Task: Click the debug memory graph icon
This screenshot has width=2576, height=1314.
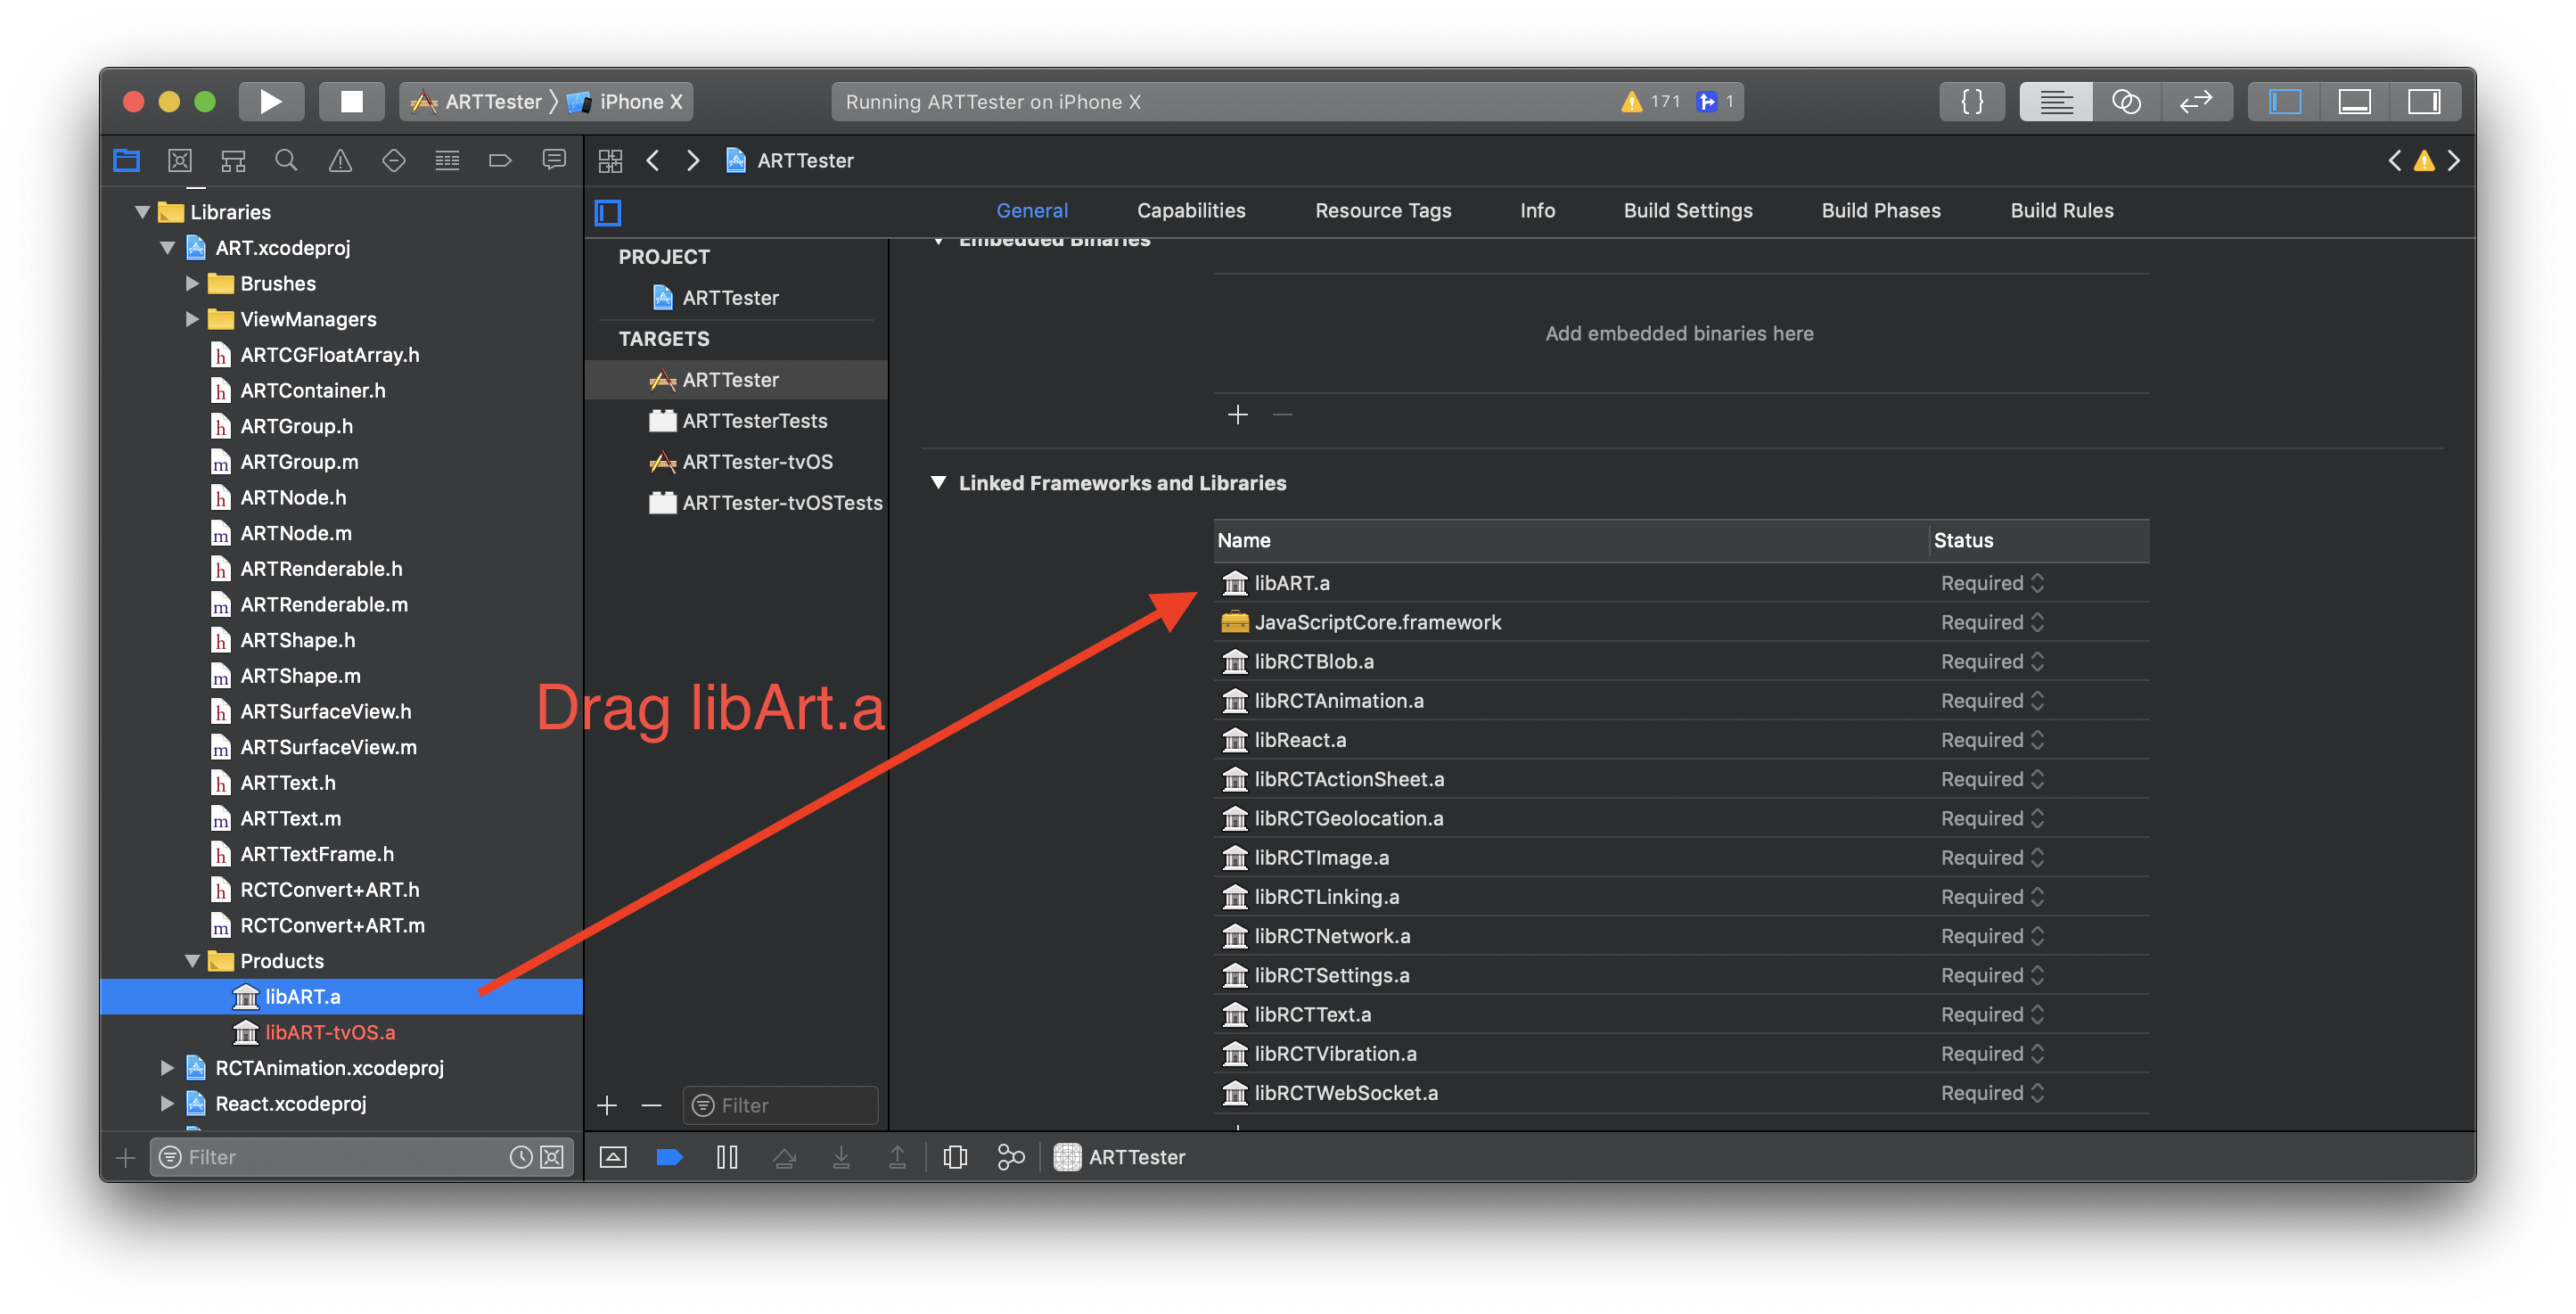Action: pyautogui.click(x=1011, y=1157)
